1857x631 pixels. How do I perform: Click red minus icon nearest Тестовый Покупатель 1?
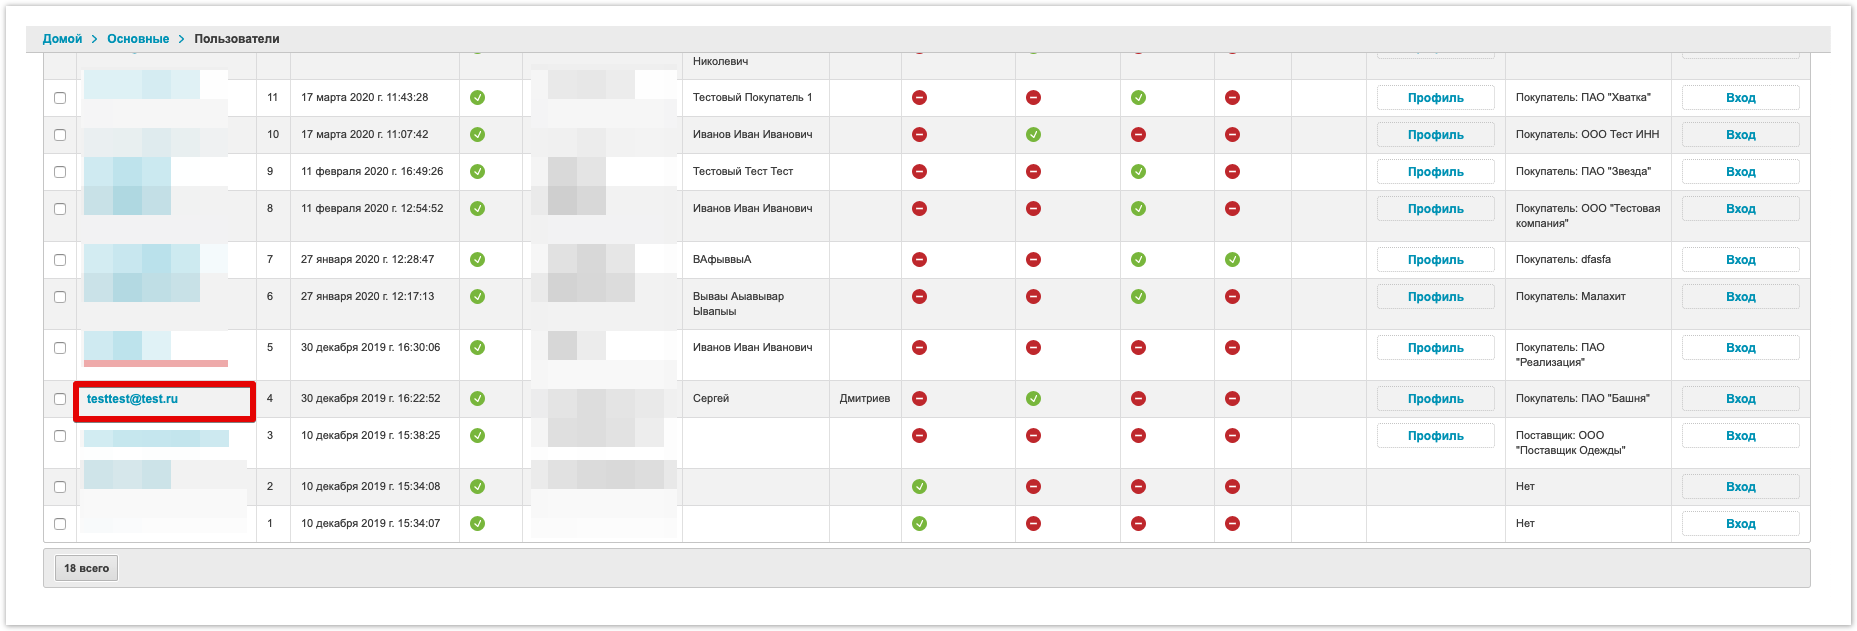click(x=919, y=98)
